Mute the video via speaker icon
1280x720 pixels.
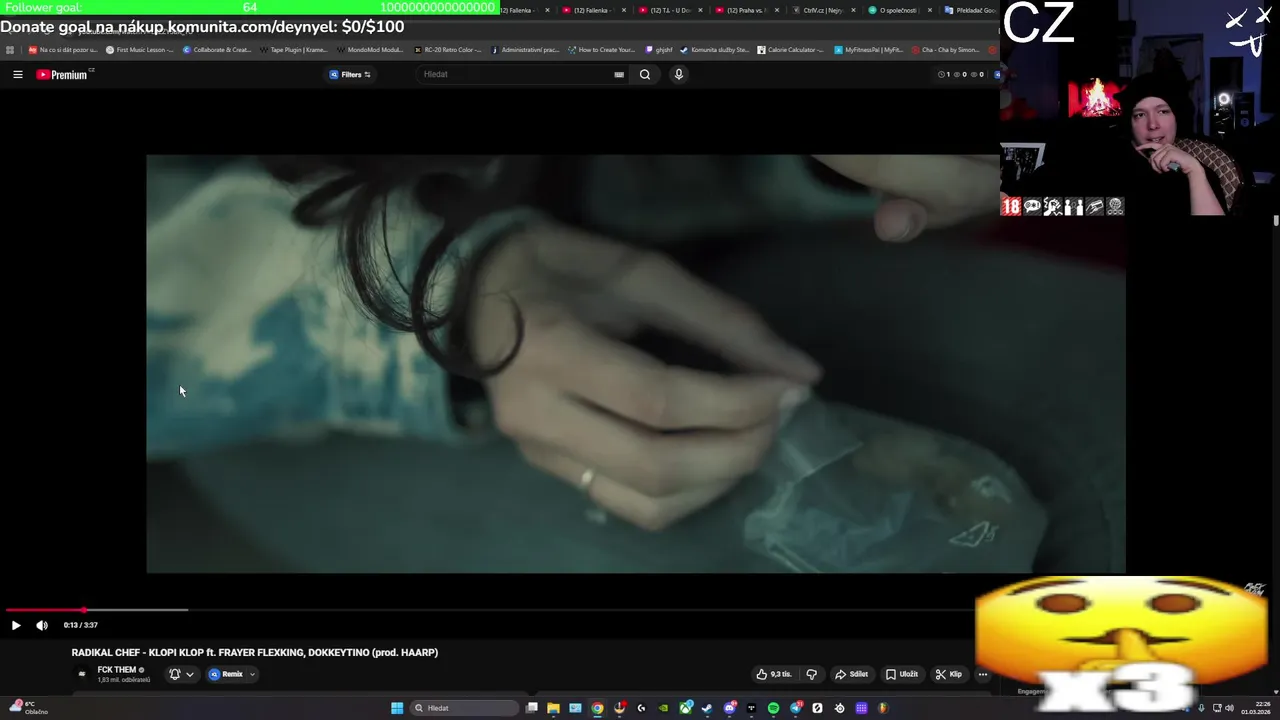pos(41,625)
